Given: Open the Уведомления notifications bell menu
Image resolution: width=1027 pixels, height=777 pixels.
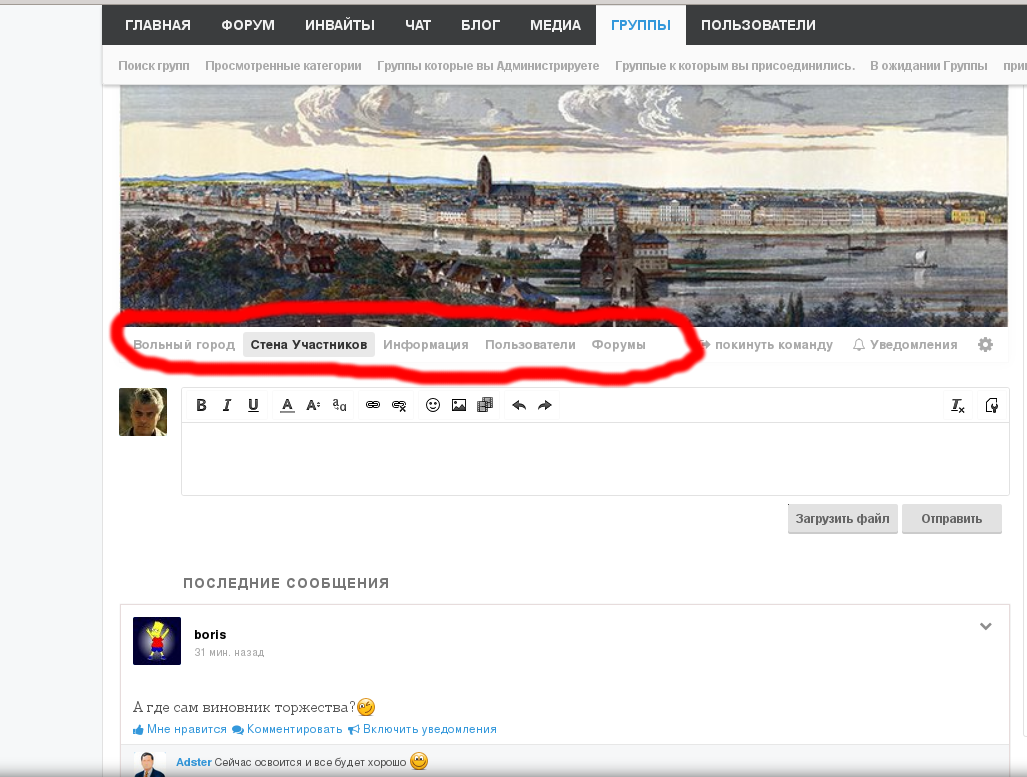Looking at the screenshot, I should click(x=904, y=345).
